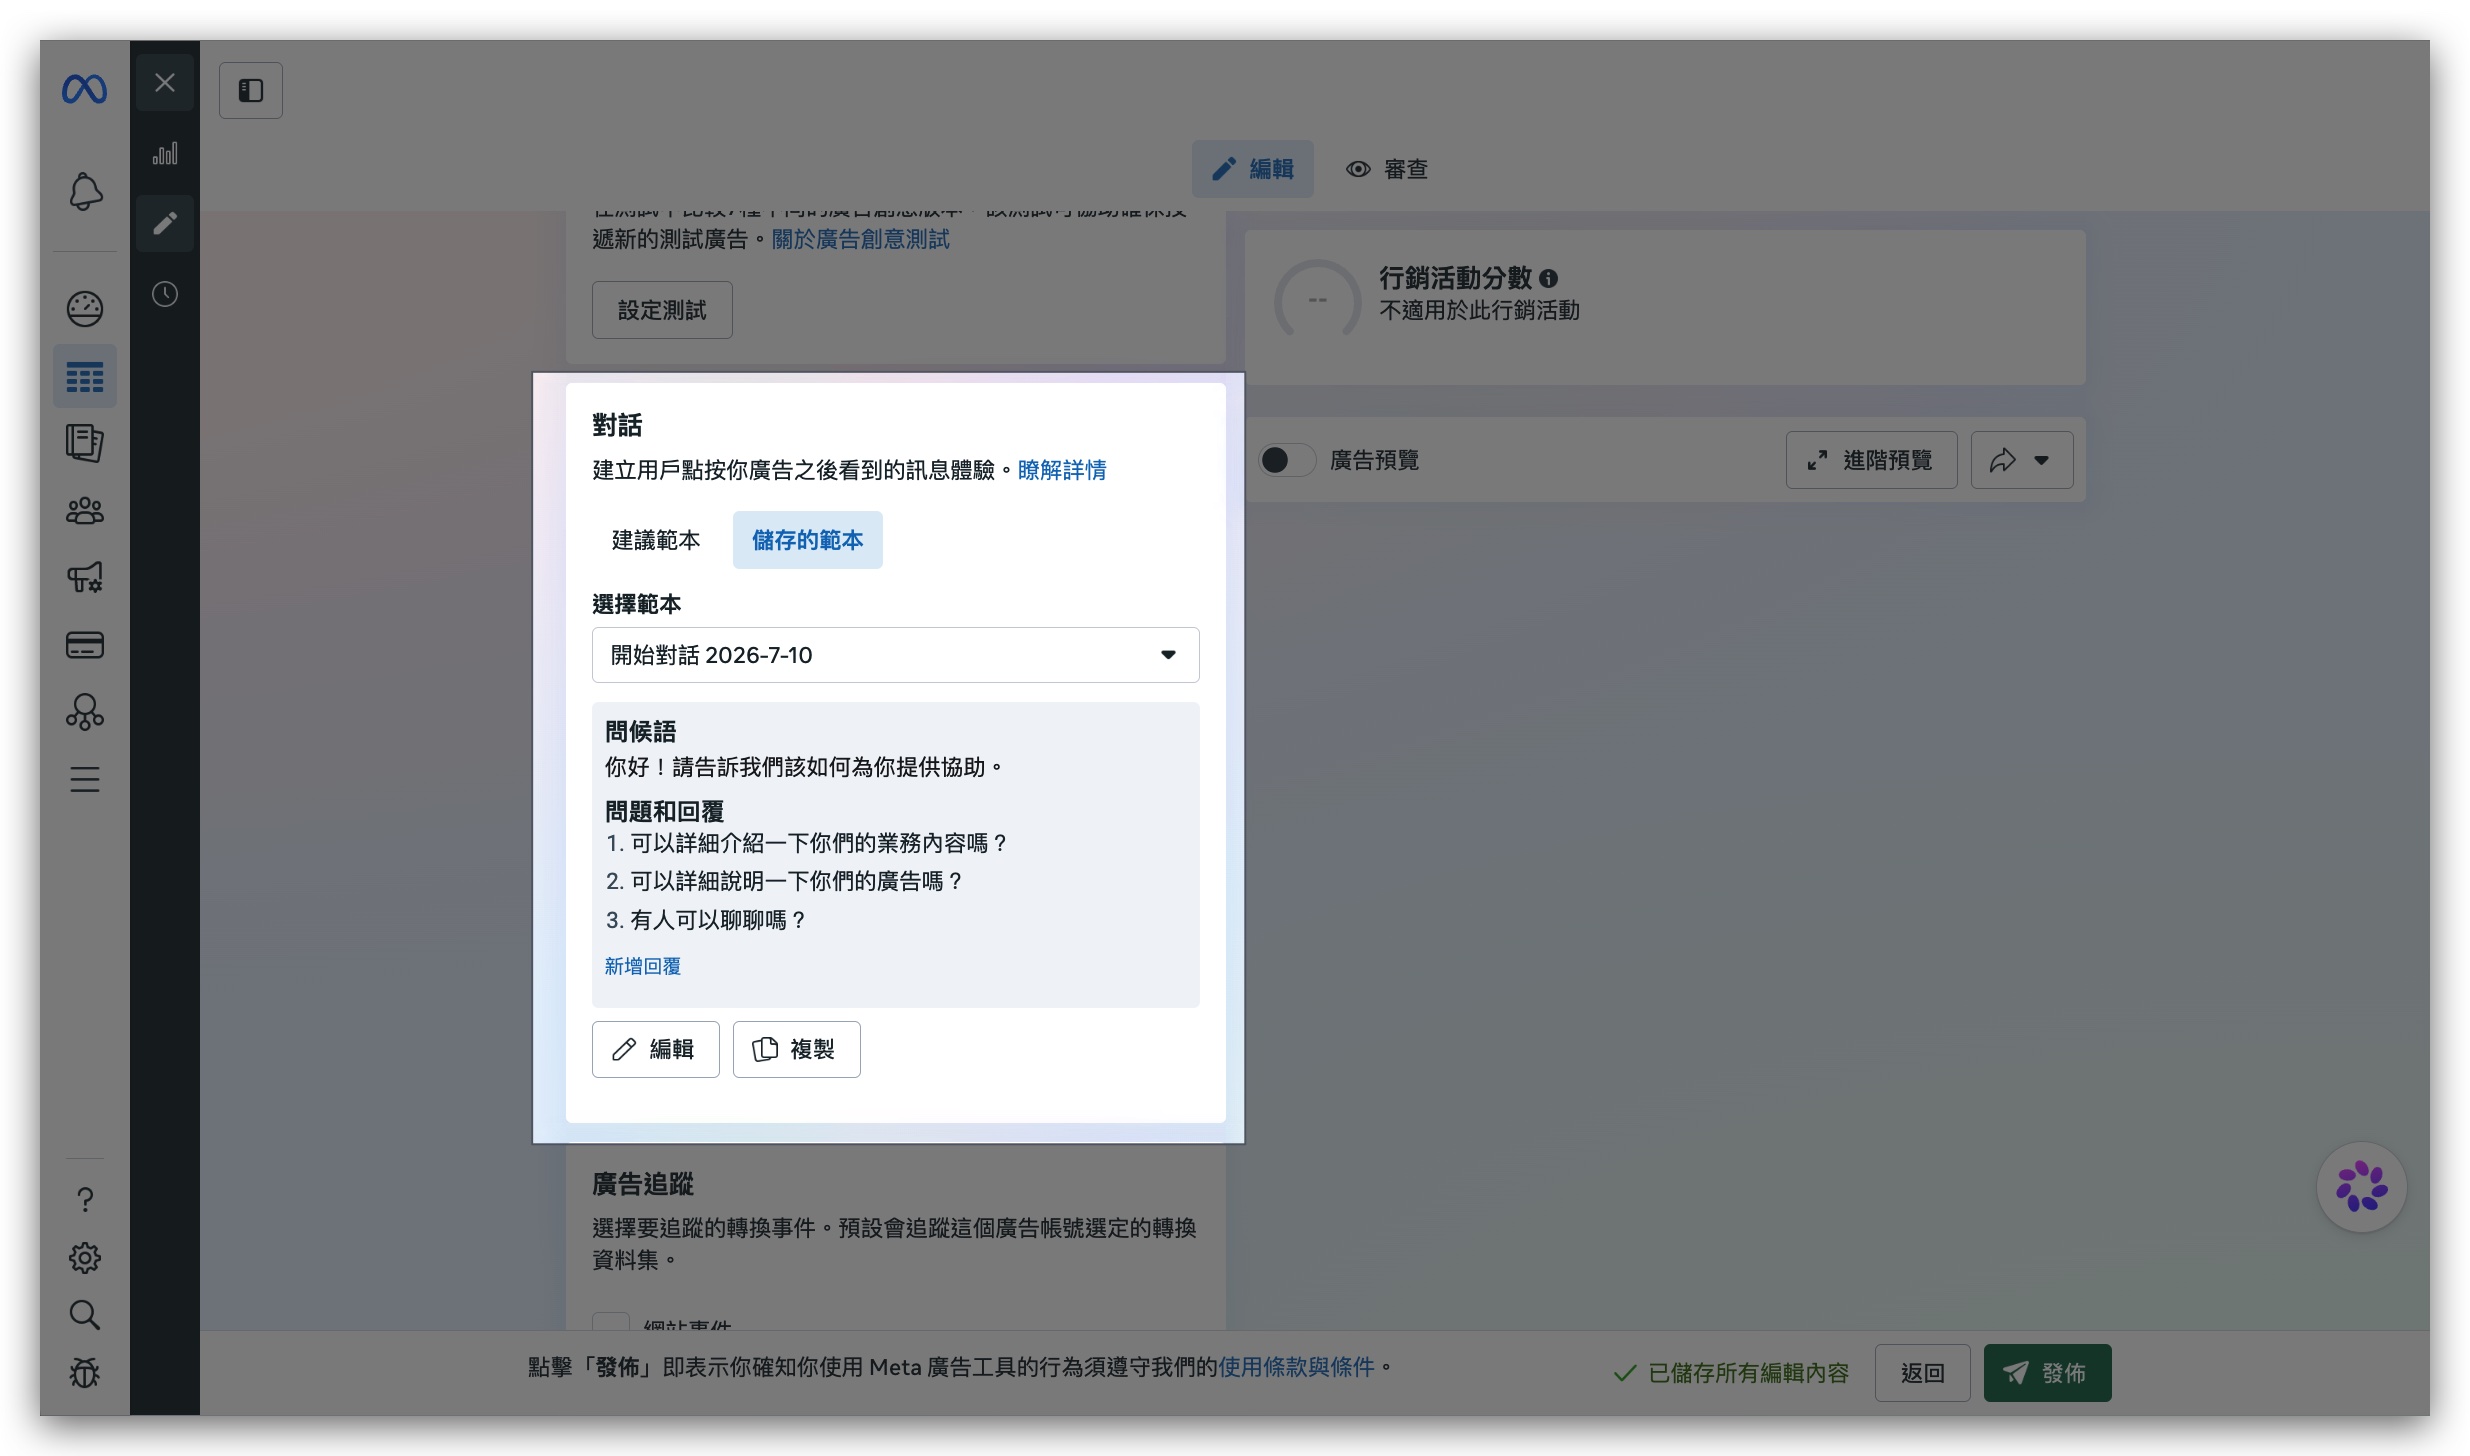Click the 設定測試 button

[x=662, y=310]
